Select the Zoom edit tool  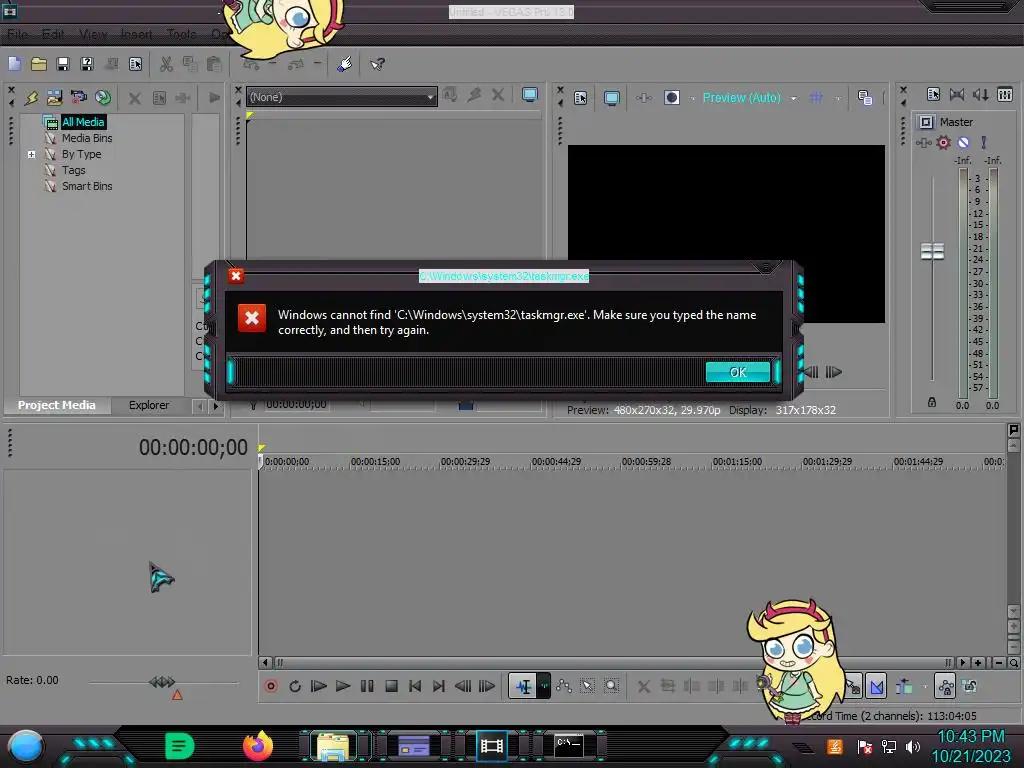click(611, 686)
